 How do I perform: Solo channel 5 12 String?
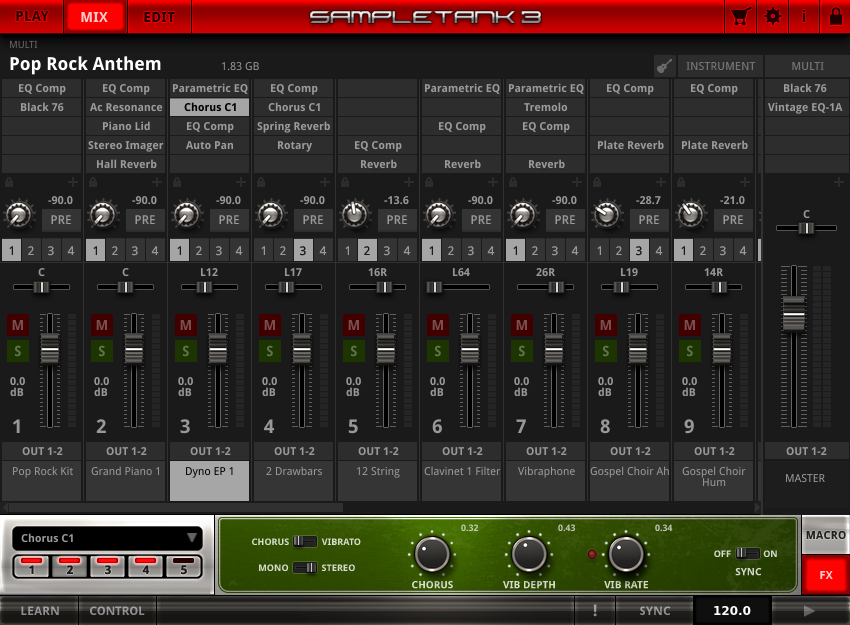coord(353,351)
